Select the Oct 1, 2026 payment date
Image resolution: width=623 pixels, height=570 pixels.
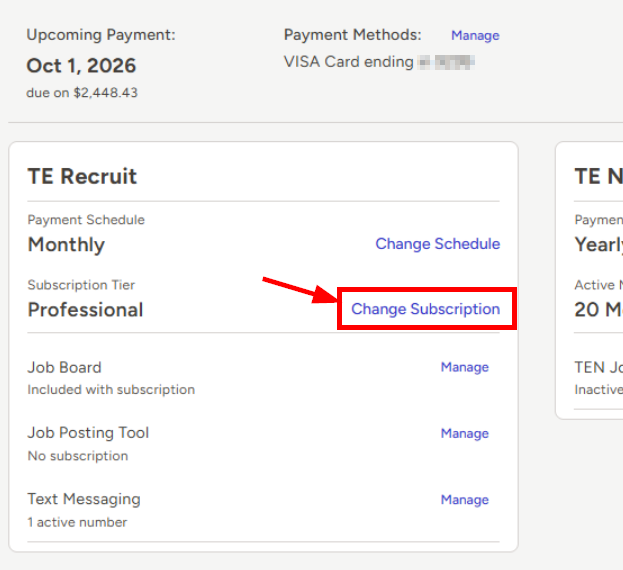pos(81,66)
